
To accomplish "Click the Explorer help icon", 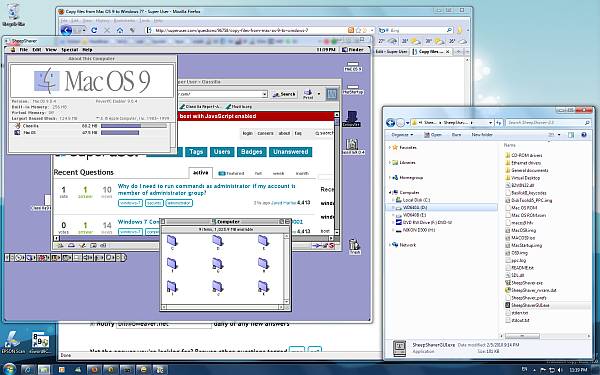I will pos(584,135).
